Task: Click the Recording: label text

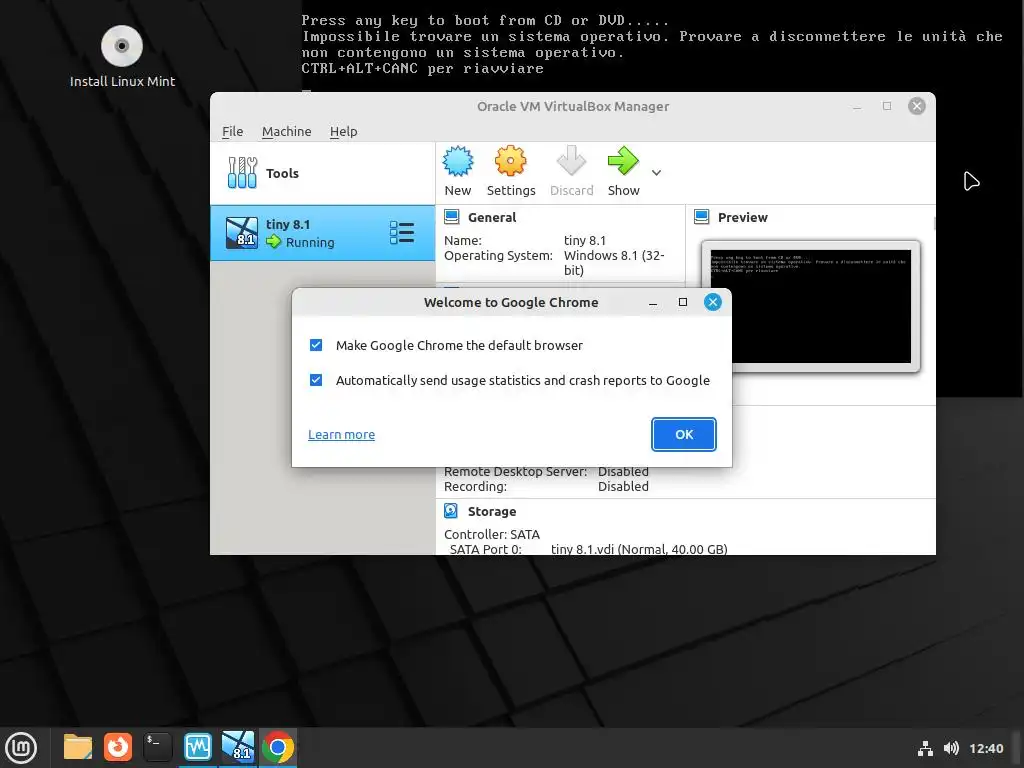Action: 475,487
